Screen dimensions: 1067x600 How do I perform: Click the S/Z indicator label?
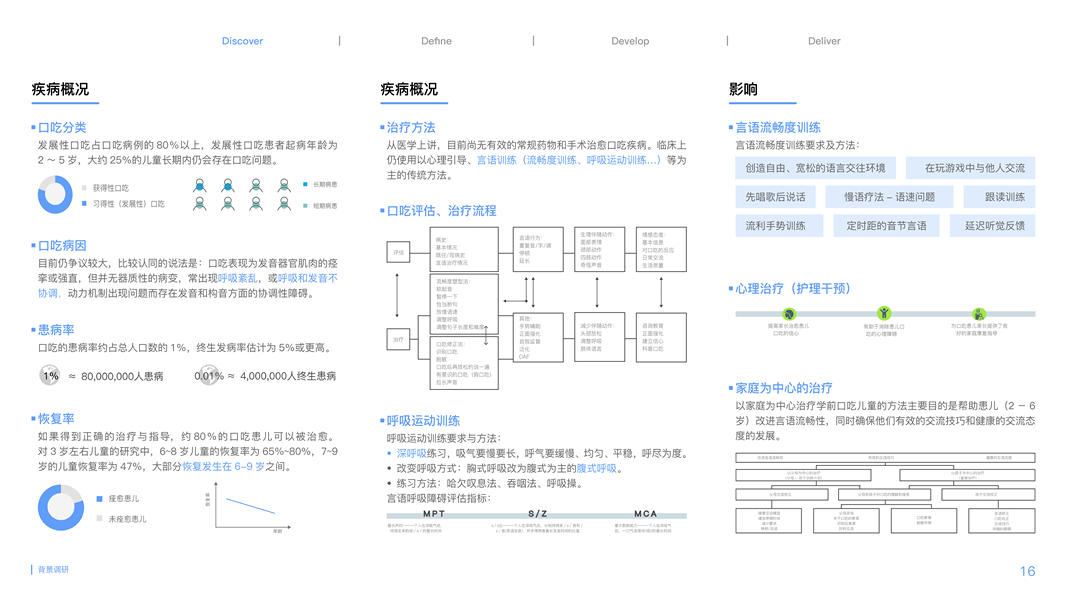[x=538, y=514]
